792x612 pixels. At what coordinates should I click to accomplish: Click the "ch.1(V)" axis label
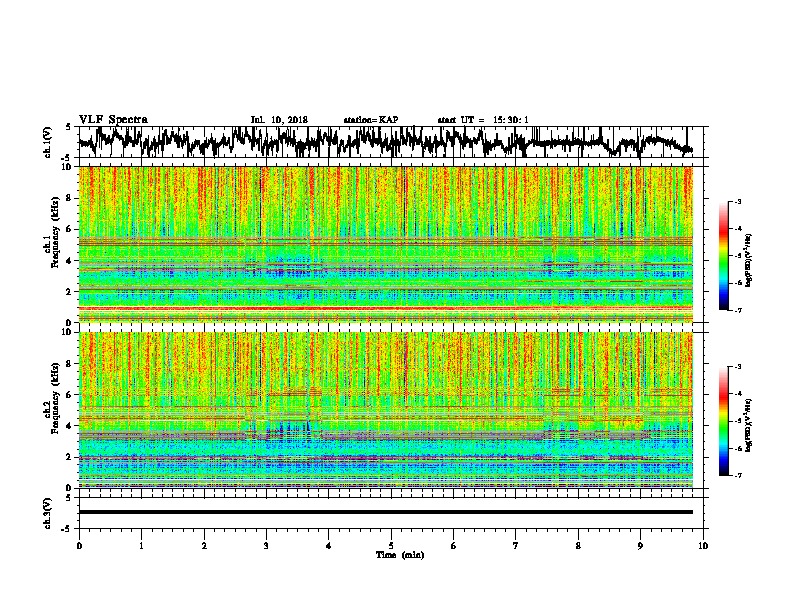48,142
